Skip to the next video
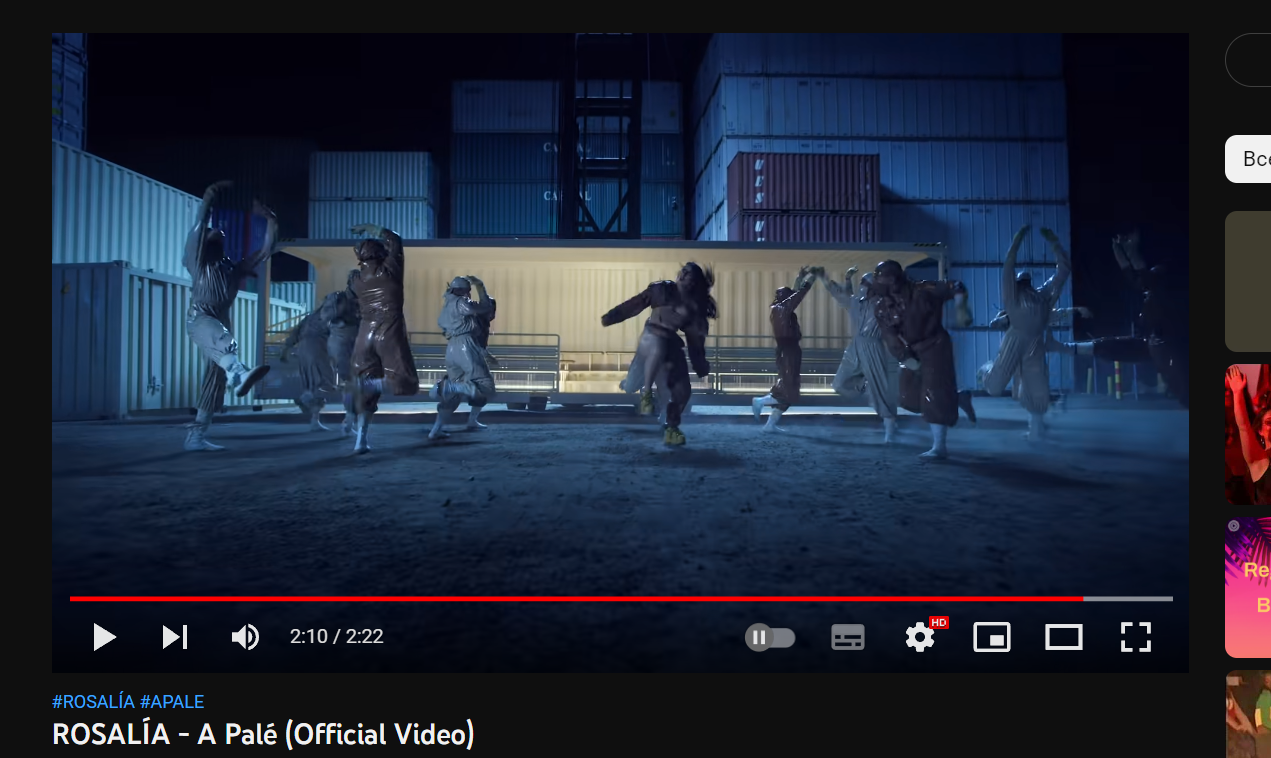The width and height of the screenshot is (1271, 758). pyautogui.click(x=175, y=637)
